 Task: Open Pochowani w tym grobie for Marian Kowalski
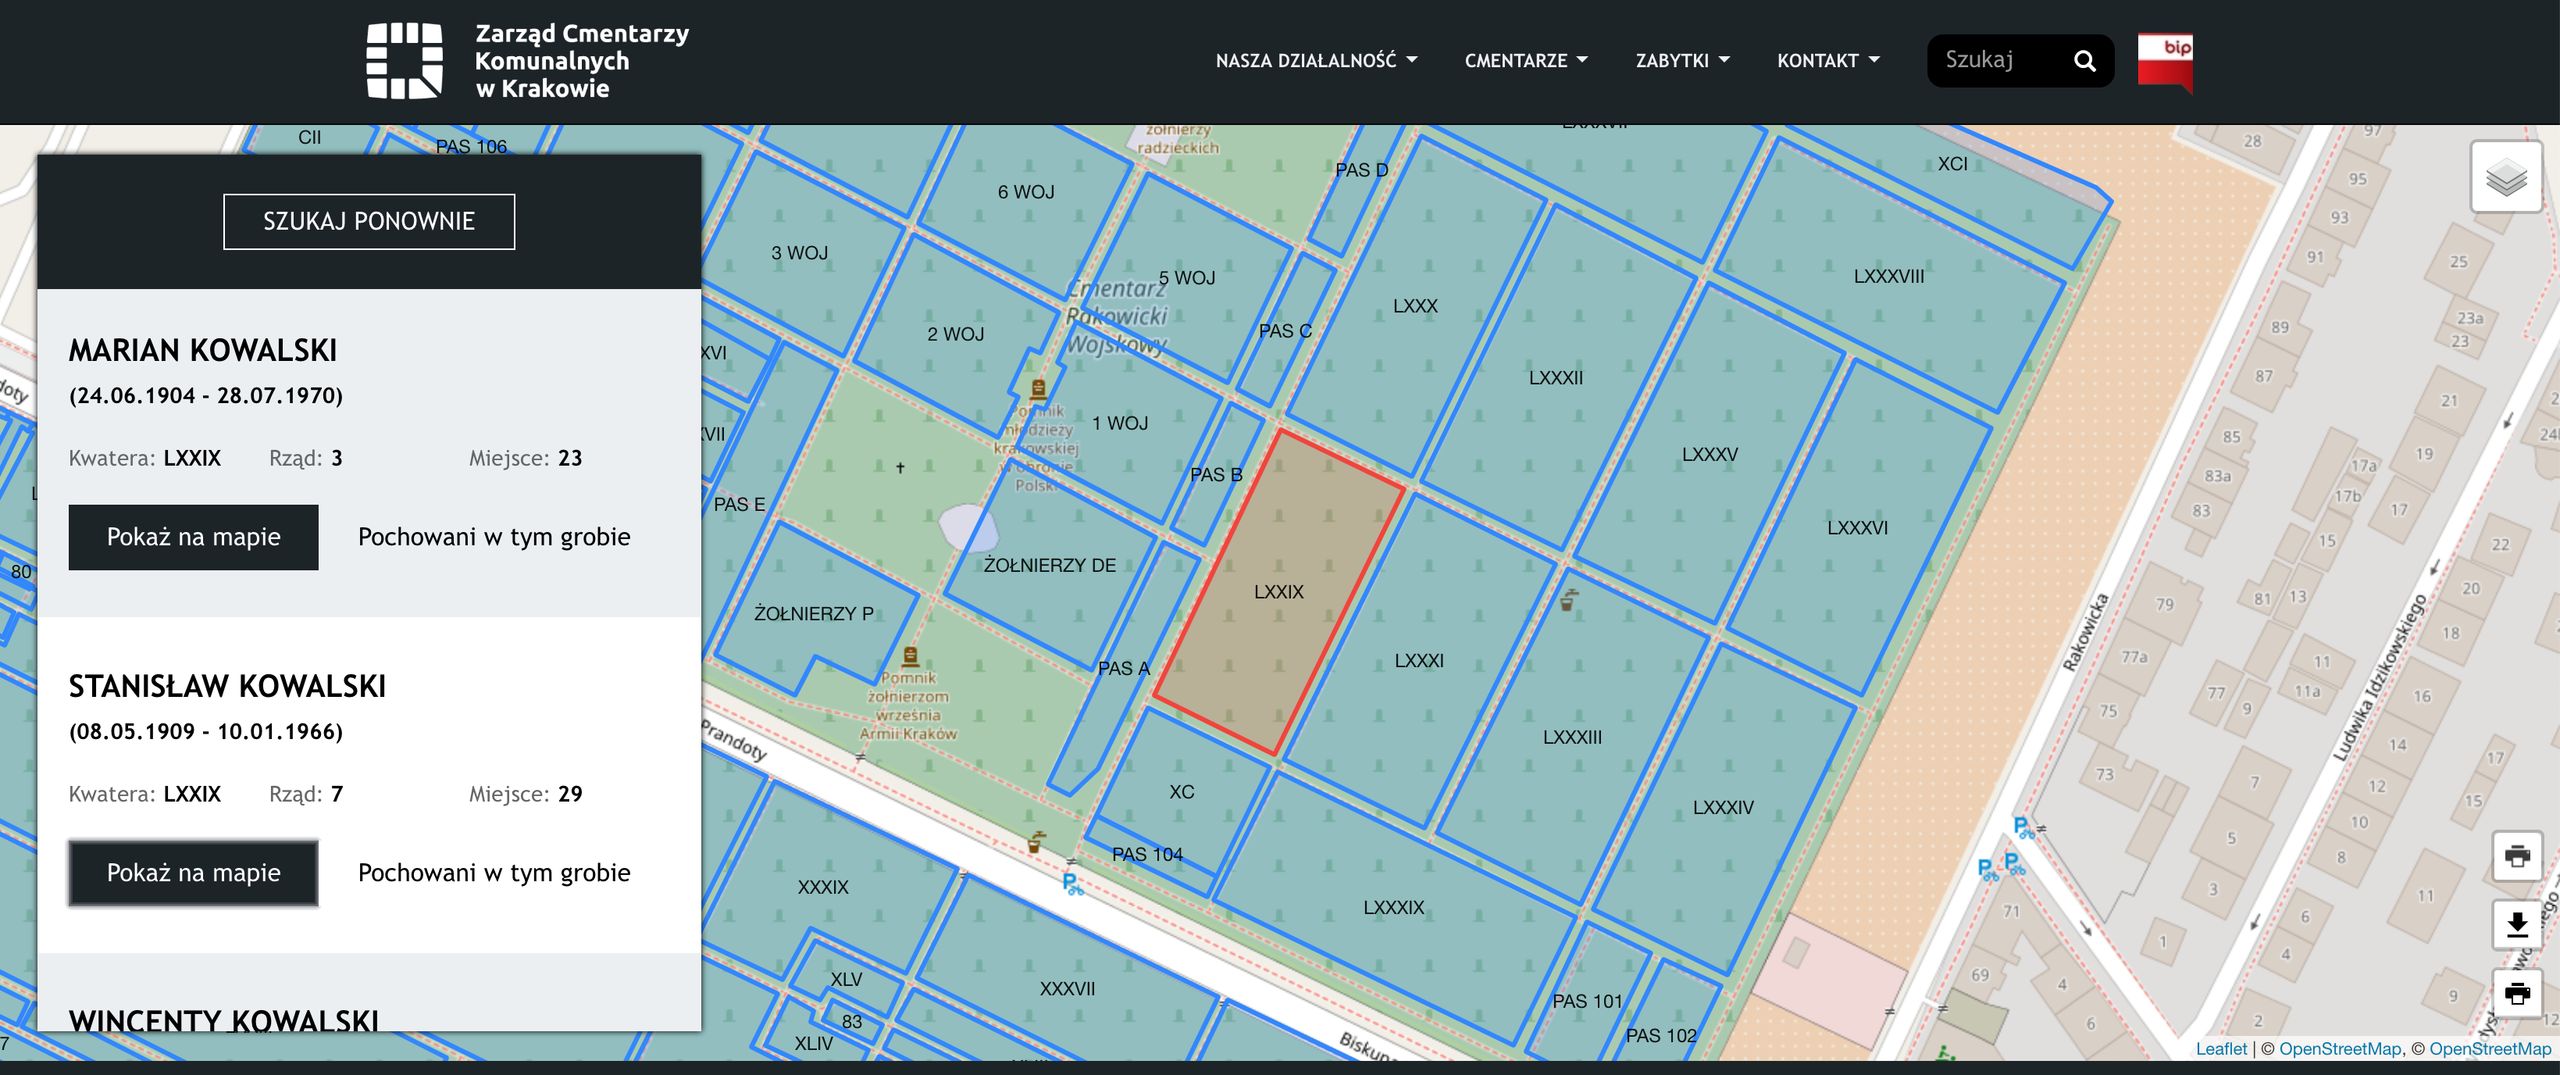click(494, 537)
